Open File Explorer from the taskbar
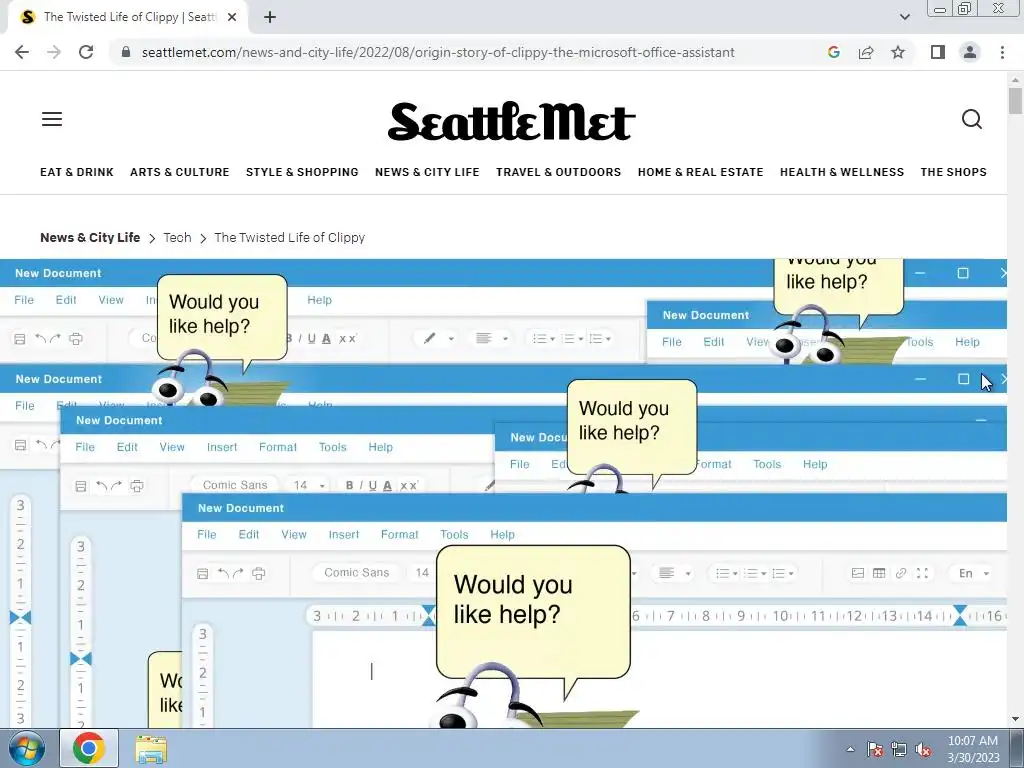 [x=151, y=748]
